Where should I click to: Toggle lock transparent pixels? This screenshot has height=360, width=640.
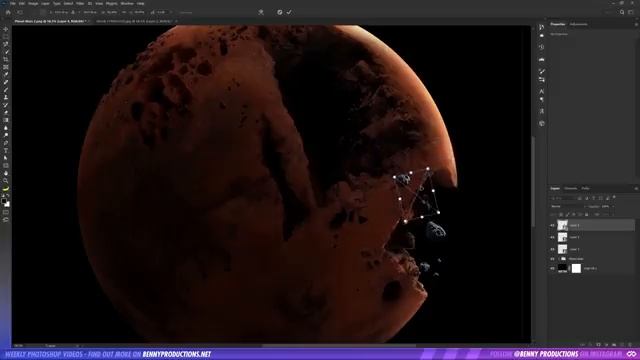coord(561,214)
